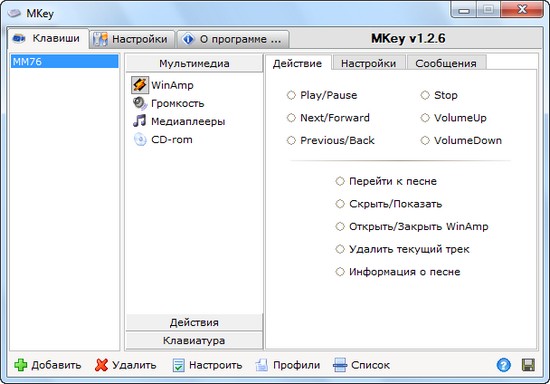Select the WinAmp icon in Мультимедиа list
550x384 pixels.
tap(140, 85)
